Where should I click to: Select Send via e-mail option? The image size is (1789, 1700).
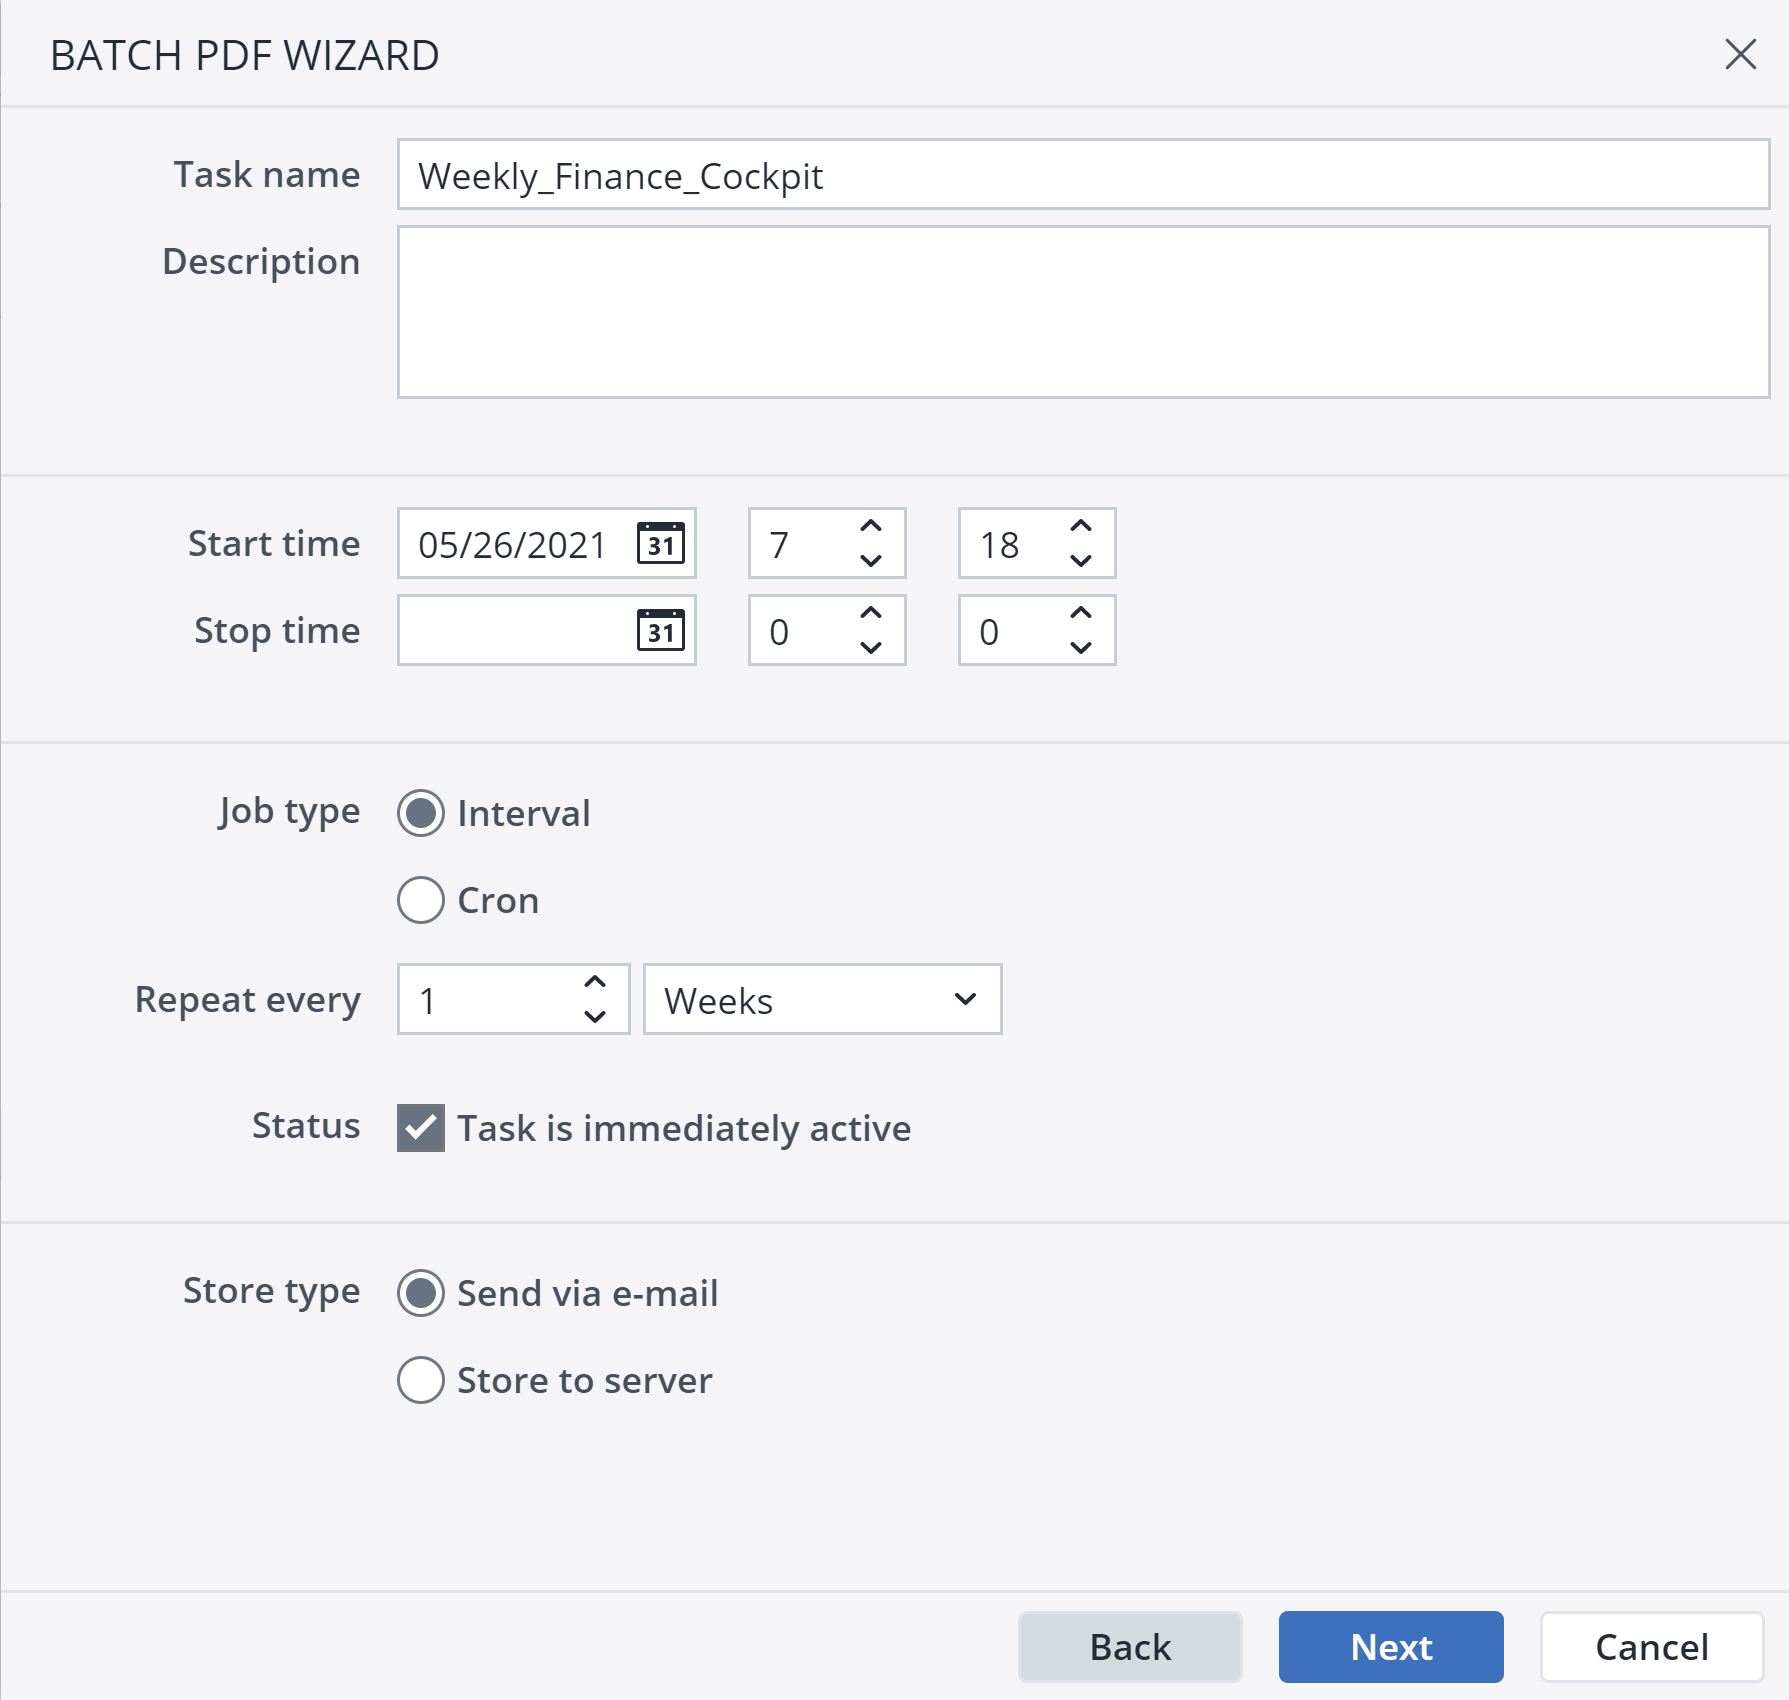tap(421, 1293)
